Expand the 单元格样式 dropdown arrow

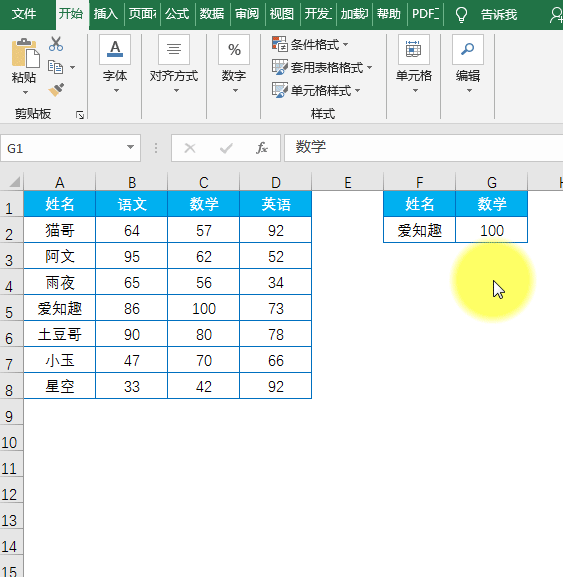(x=357, y=90)
